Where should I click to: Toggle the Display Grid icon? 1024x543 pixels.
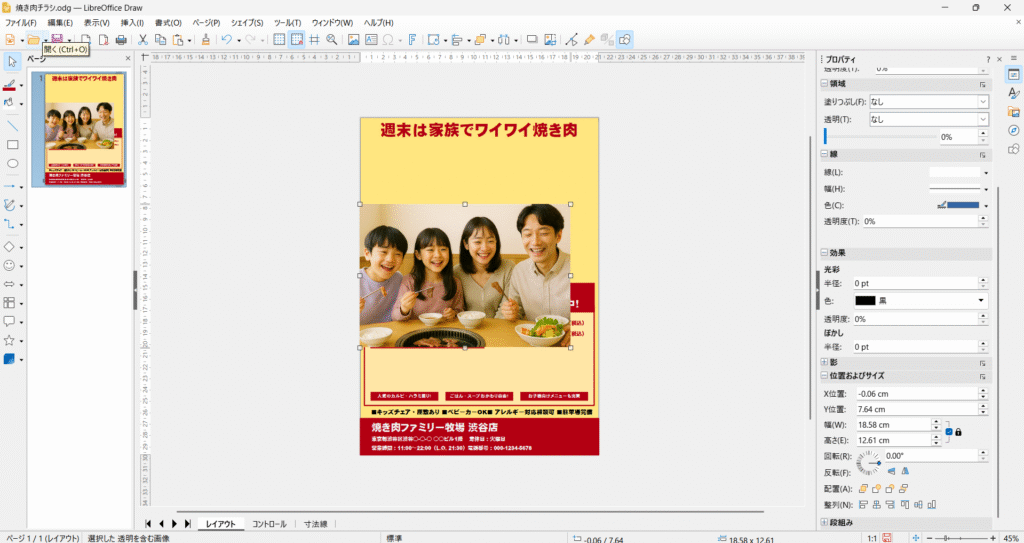(279, 40)
